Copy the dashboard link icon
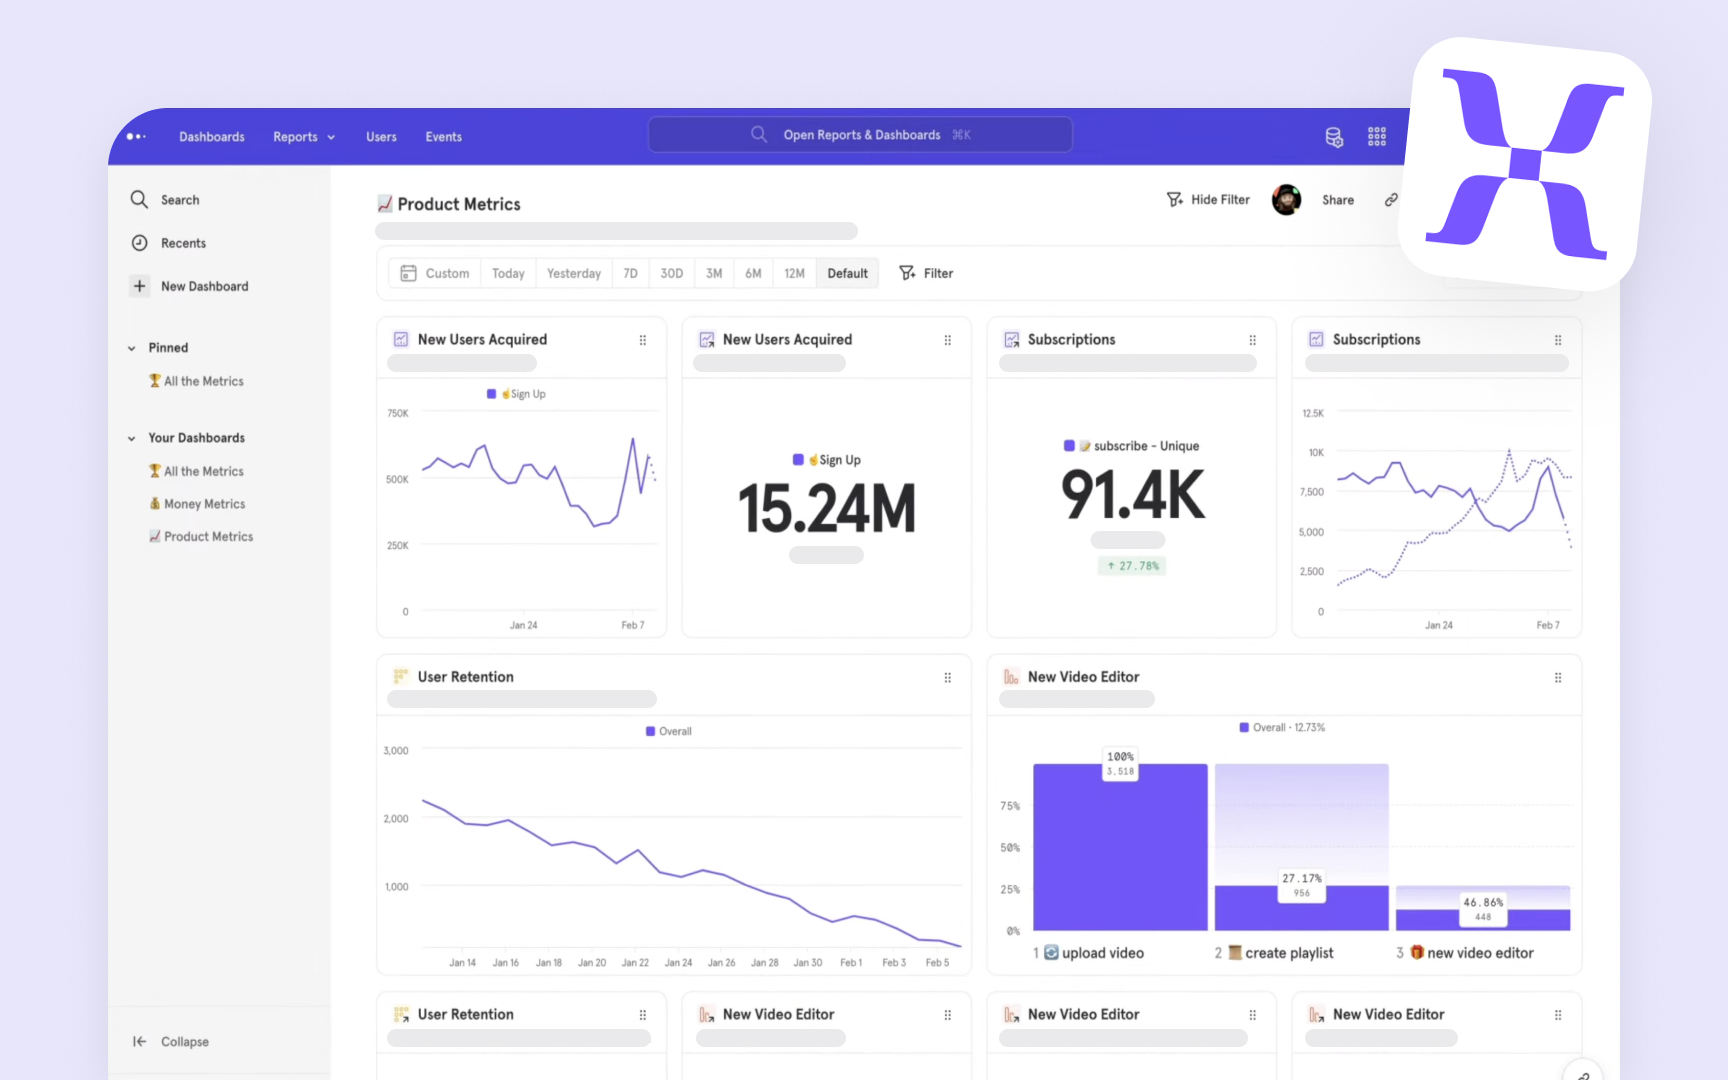The image size is (1728, 1080). tap(1391, 199)
